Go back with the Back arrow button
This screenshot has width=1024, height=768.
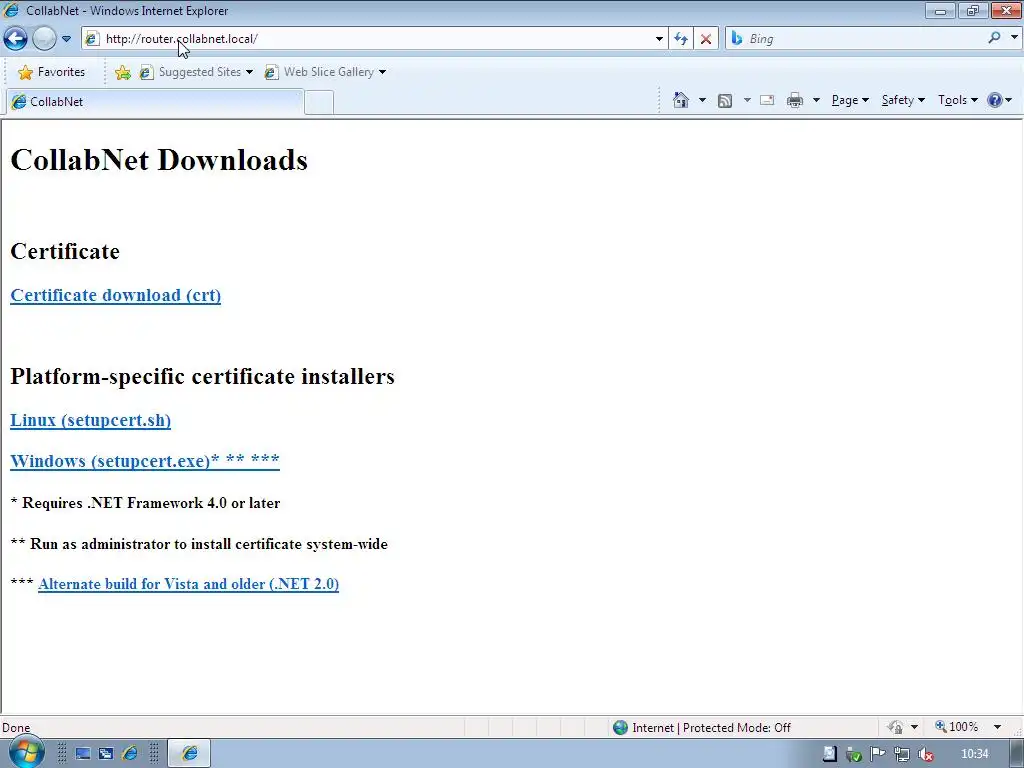(x=16, y=39)
